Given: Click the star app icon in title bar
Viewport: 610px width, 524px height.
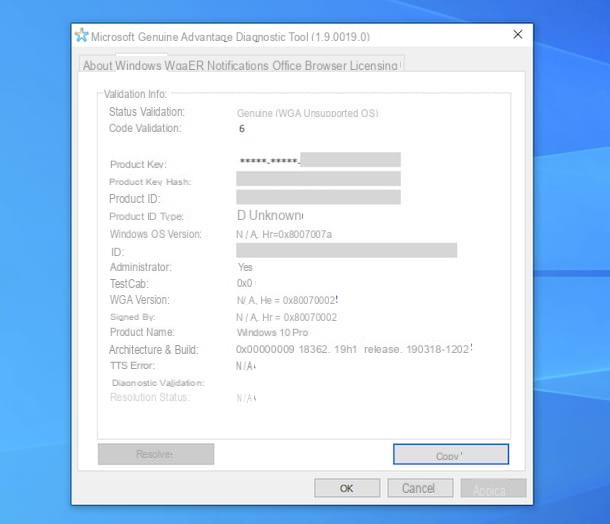Looking at the screenshot, I should [81, 35].
